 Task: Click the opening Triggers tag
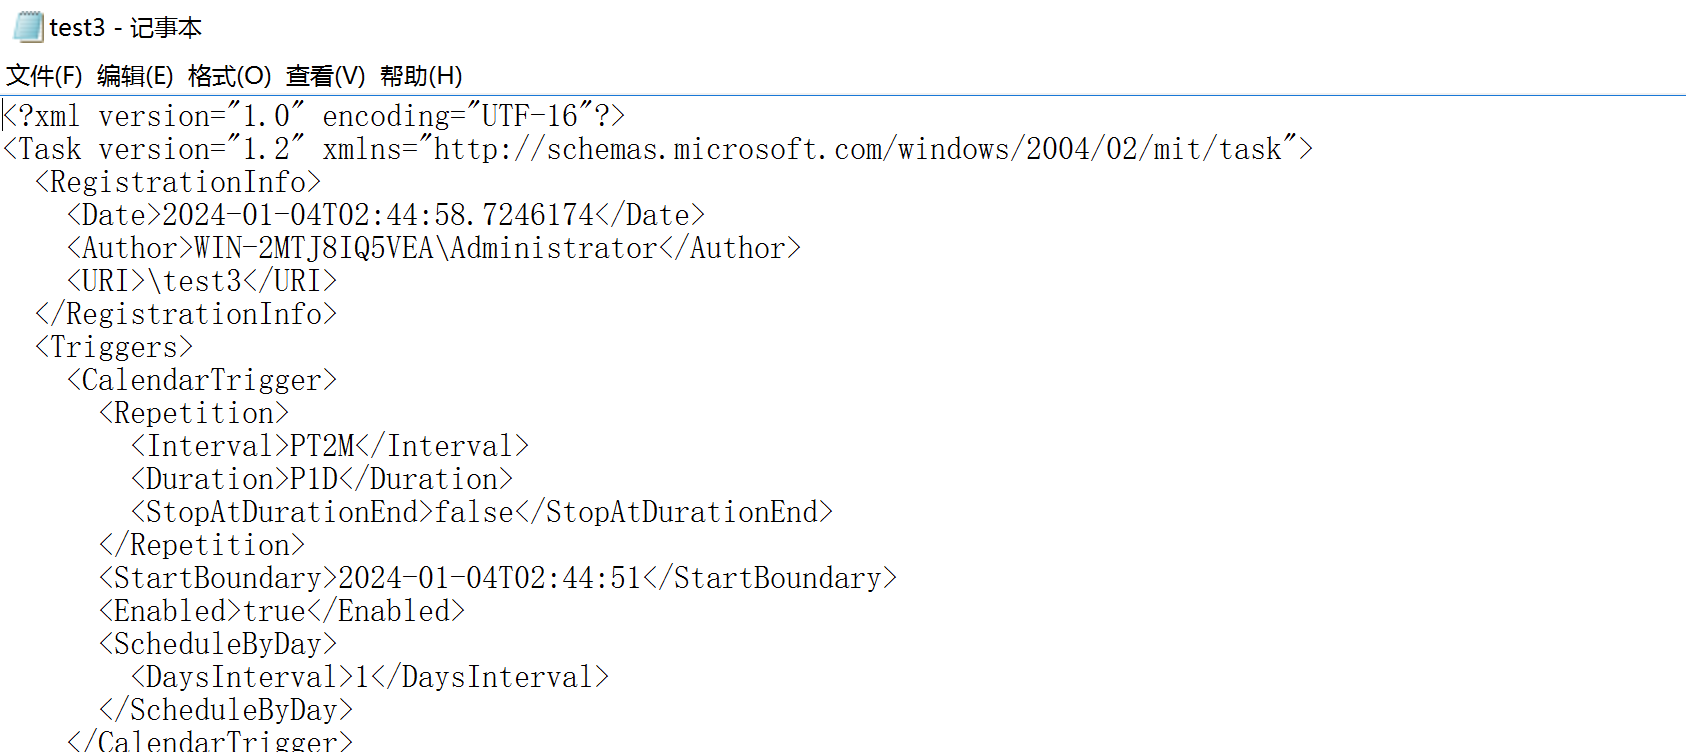coord(114,347)
